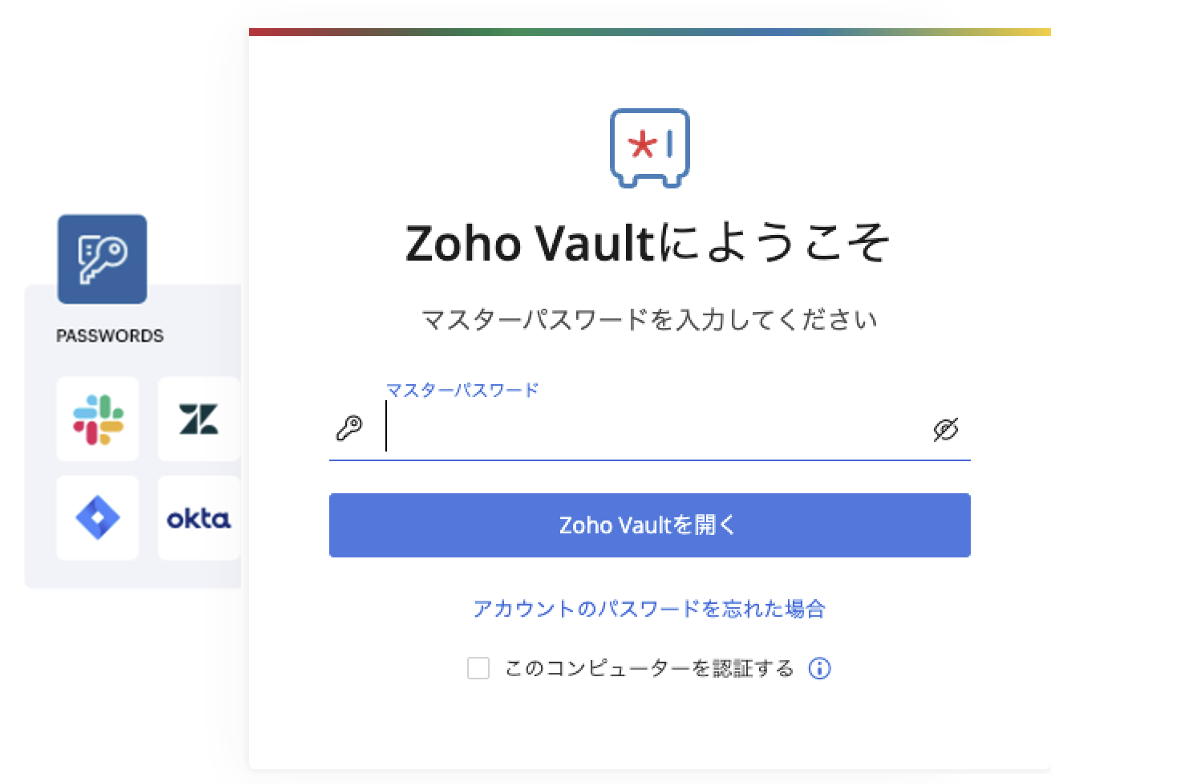Click the このコンピューターを認証する label text
This screenshot has height=784, width=1180.
[x=649, y=669]
